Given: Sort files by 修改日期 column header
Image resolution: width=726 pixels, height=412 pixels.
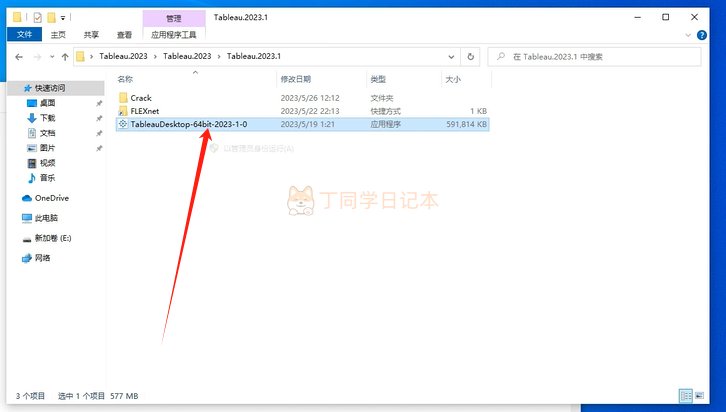Looking at the screenshot, I should (296, 78).
